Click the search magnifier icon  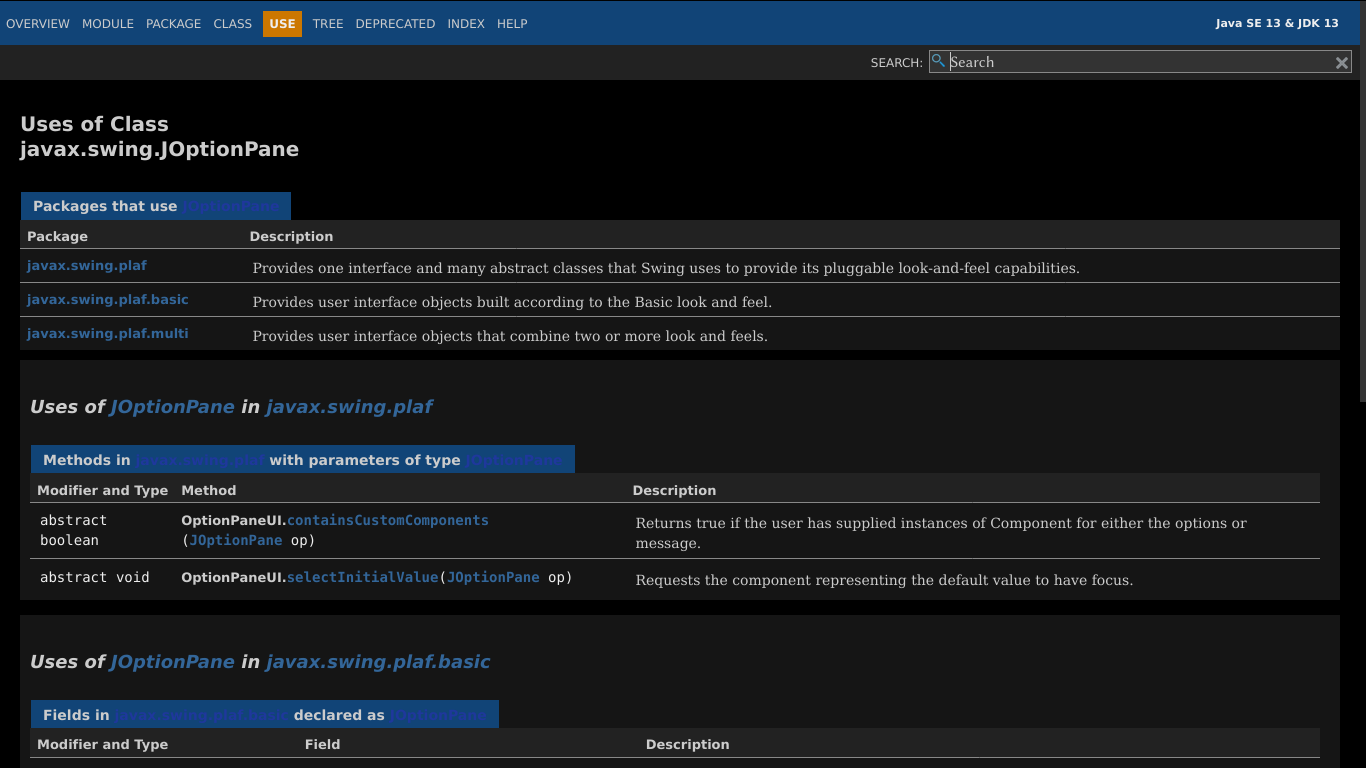pos(938,61)
